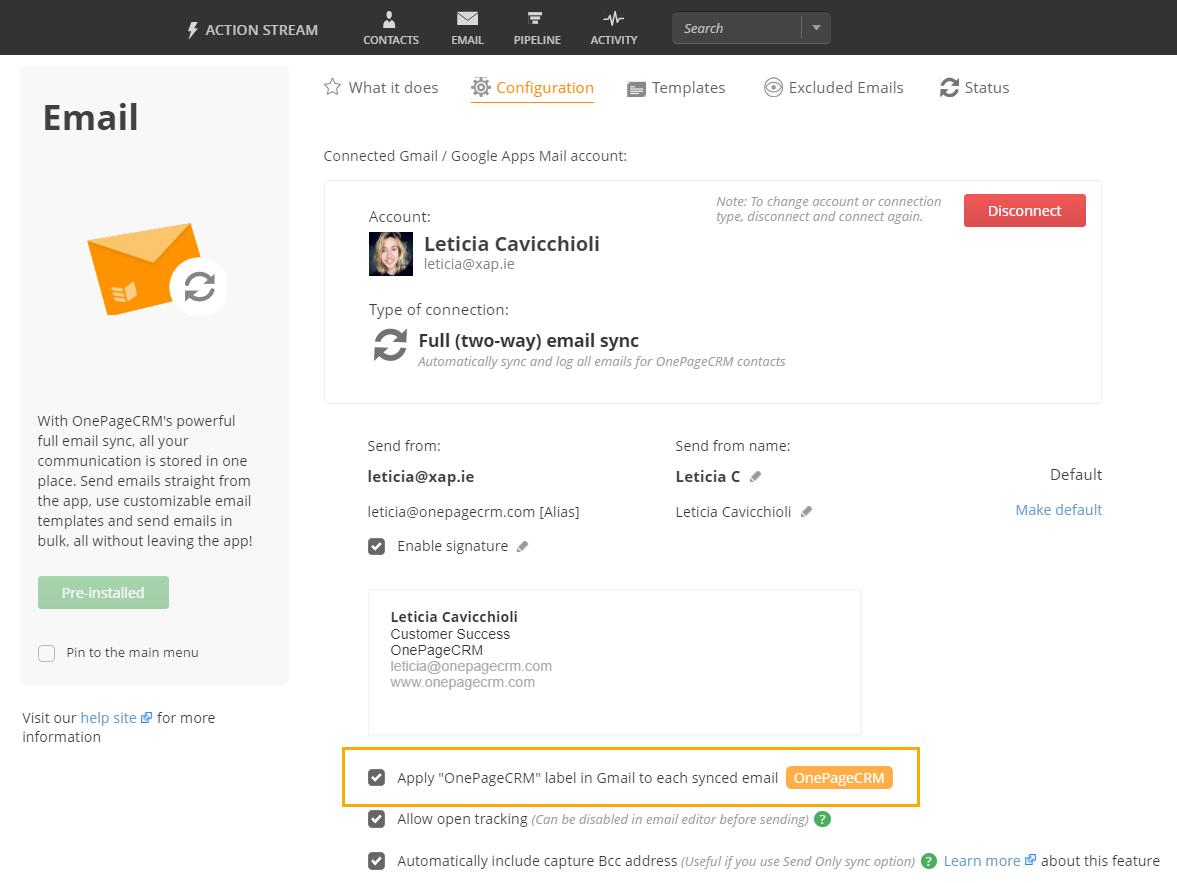This screenshot has width=1177, height=883.
Task: Click the Action Stream lightning bolt icon
Action: (192, 30)
